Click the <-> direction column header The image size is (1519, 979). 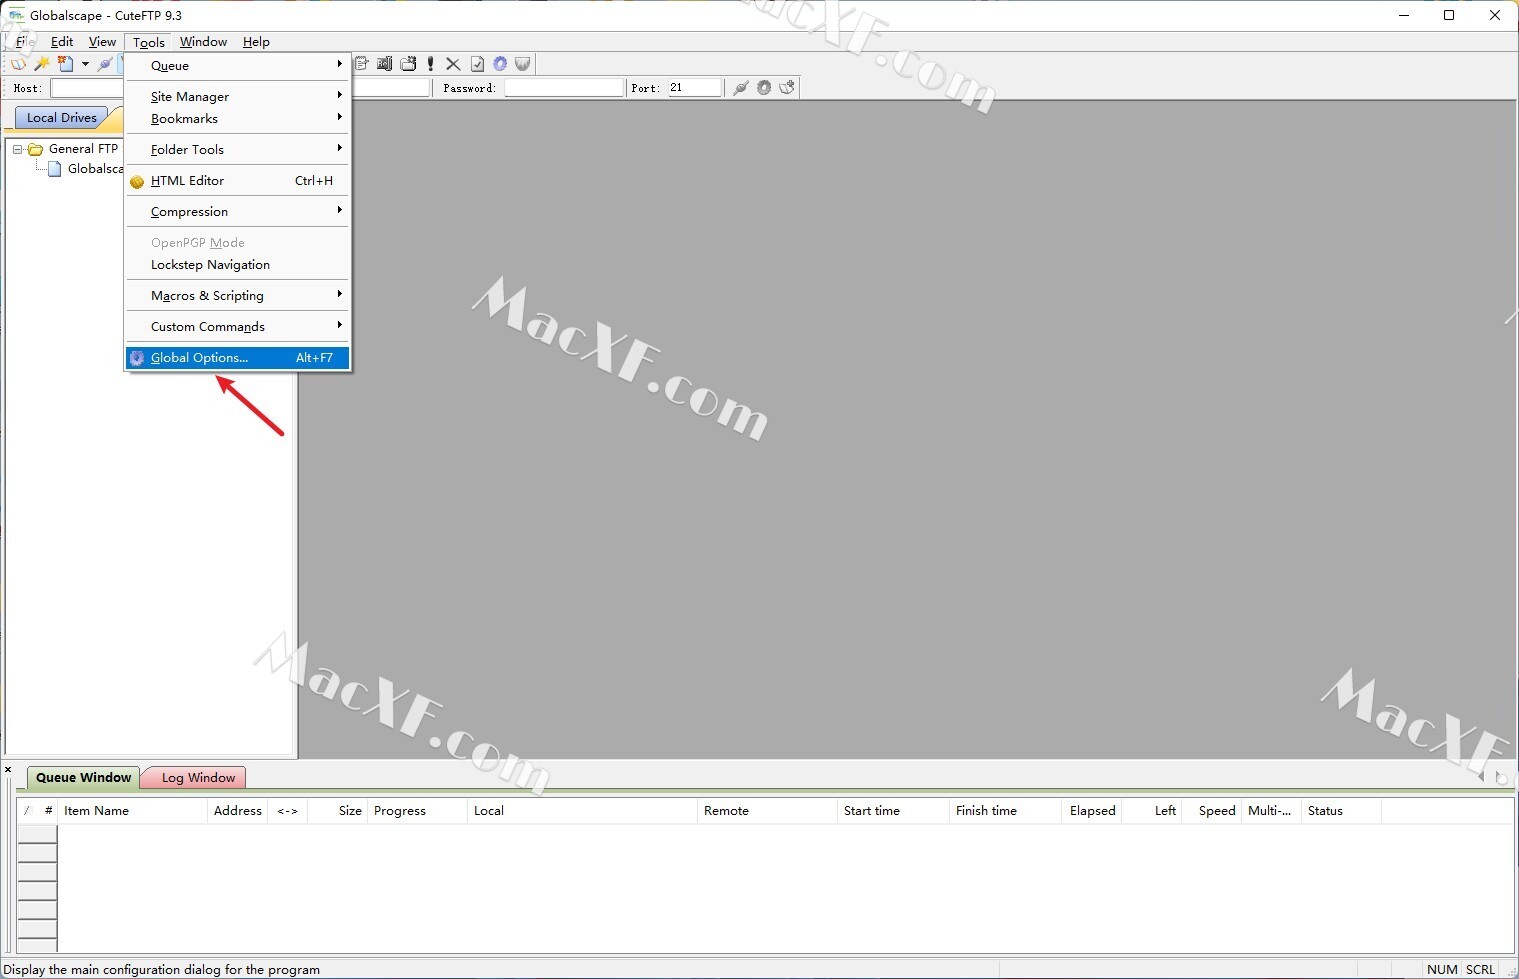288,811
